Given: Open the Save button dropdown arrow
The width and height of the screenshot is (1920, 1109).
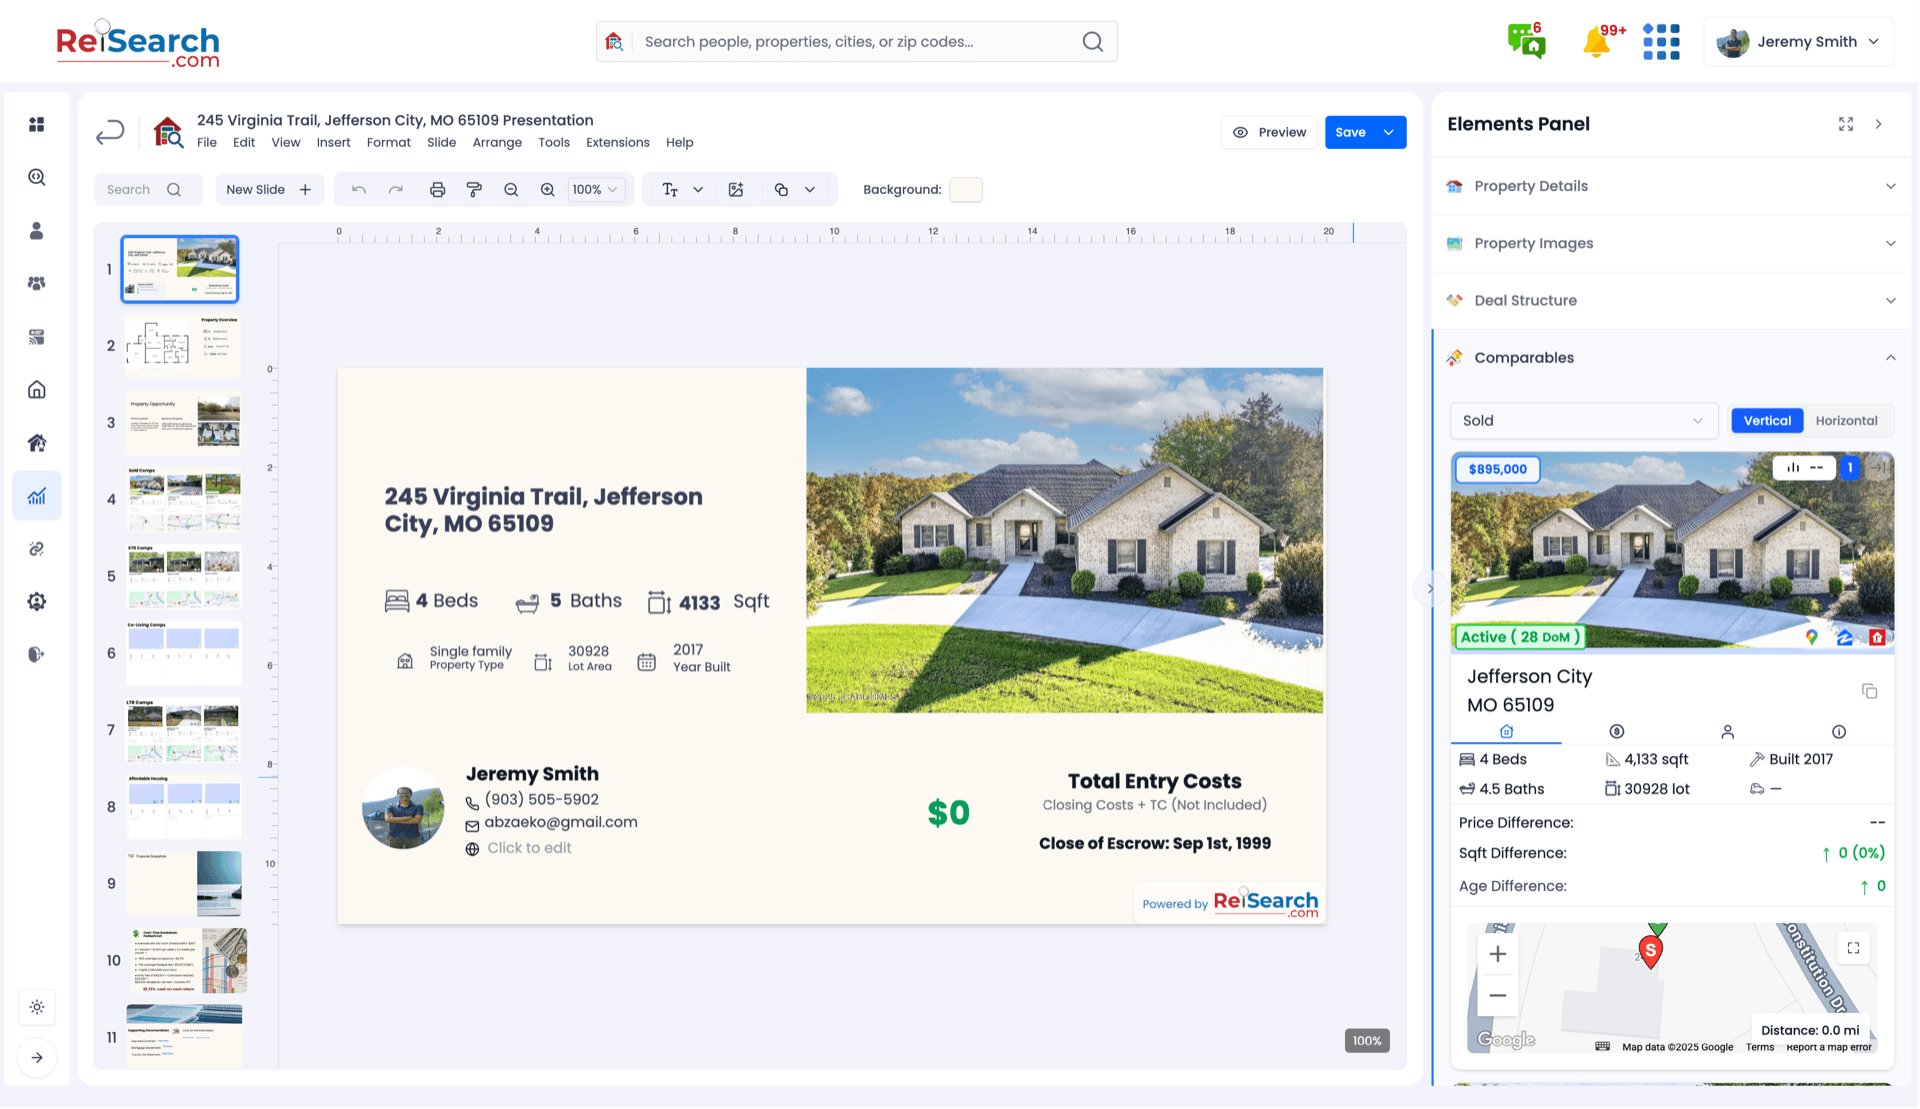Looking at the screenshot, I should click(1389, 132).
